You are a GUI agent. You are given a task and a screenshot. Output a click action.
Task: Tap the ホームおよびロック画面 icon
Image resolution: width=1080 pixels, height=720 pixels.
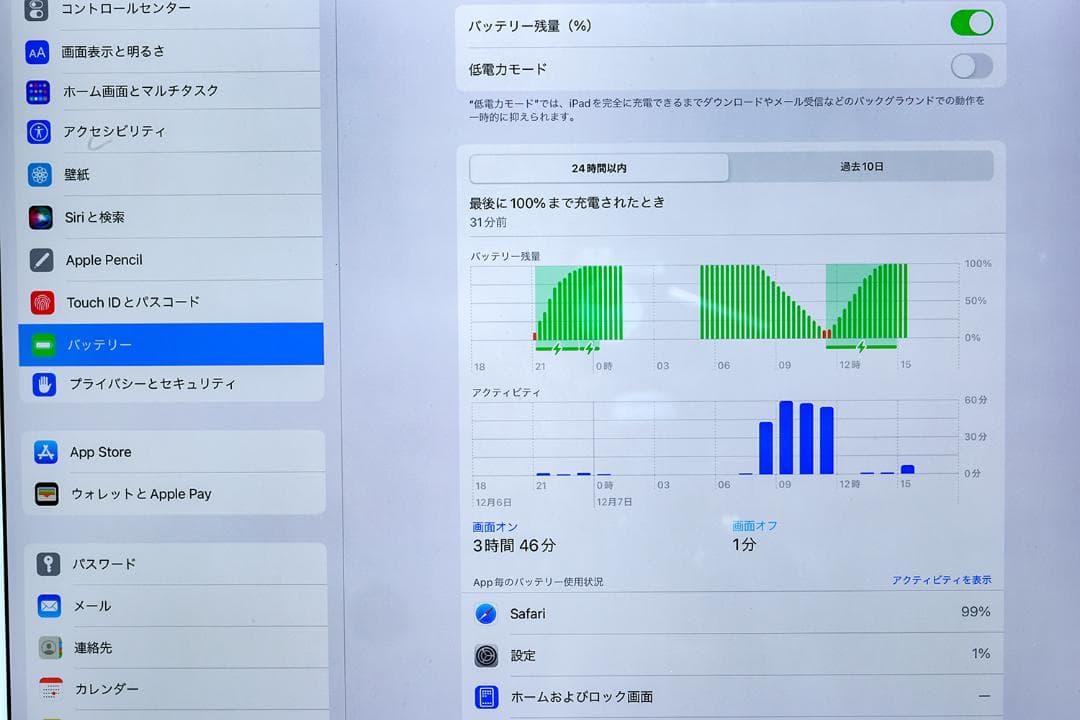(486, 696)
